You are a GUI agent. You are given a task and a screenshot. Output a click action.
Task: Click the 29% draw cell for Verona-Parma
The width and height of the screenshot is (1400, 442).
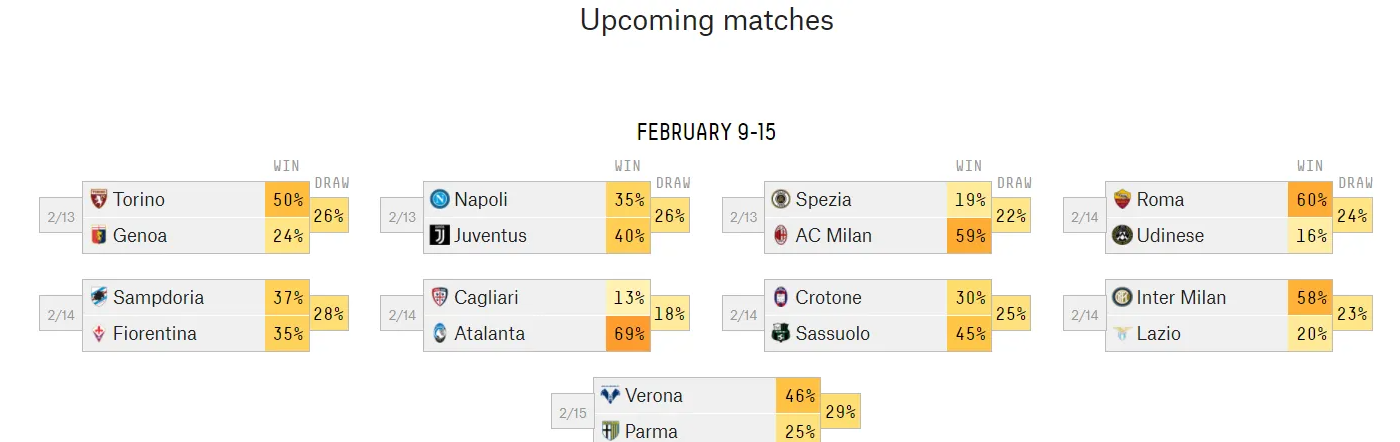click(840, 412)
